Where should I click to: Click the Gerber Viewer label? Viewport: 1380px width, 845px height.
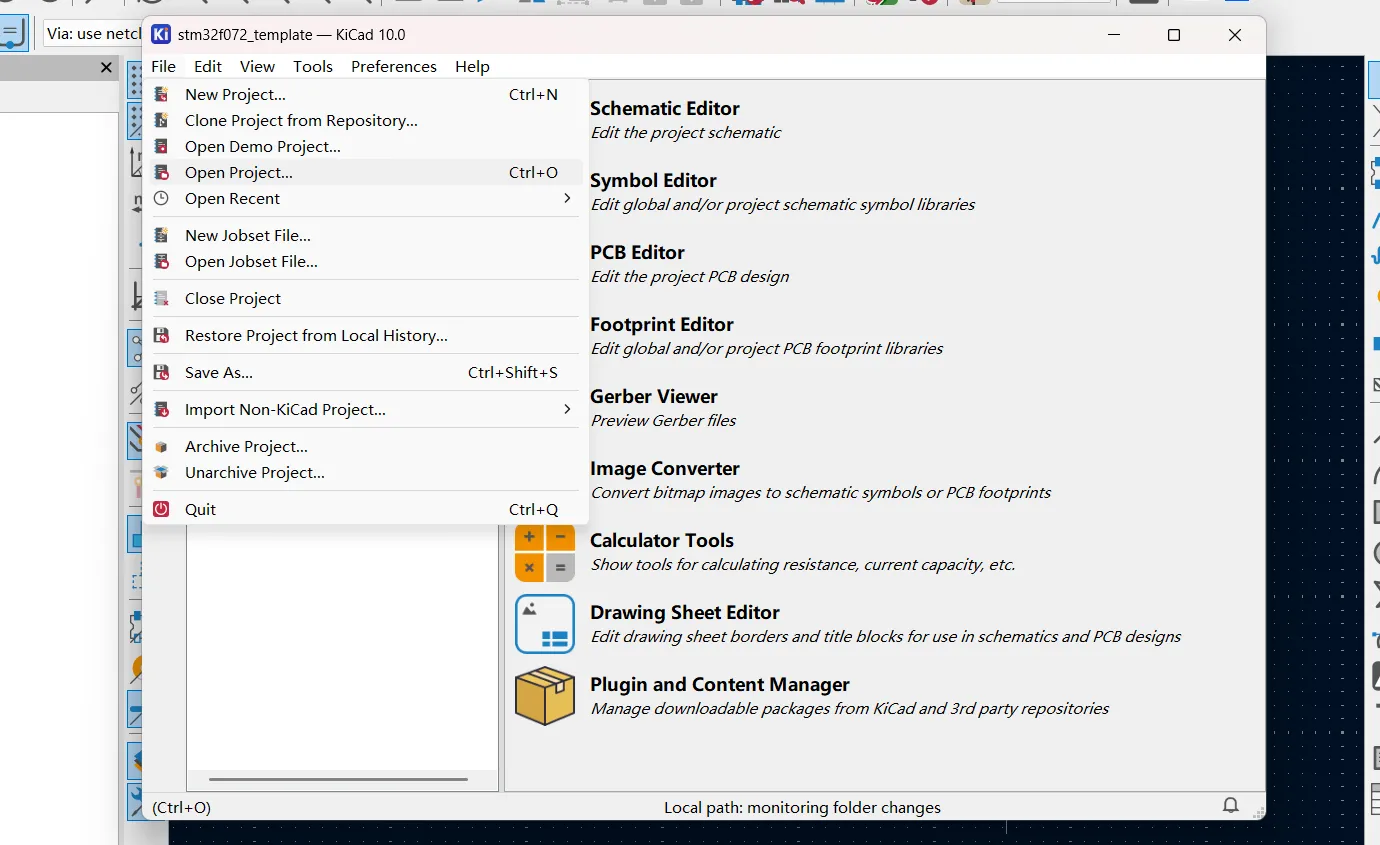[x=654, y=396]
